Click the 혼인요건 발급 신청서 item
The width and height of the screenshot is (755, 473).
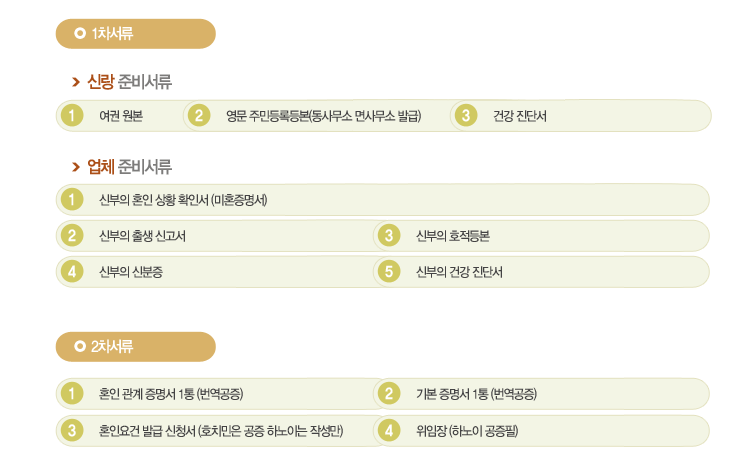221,431
